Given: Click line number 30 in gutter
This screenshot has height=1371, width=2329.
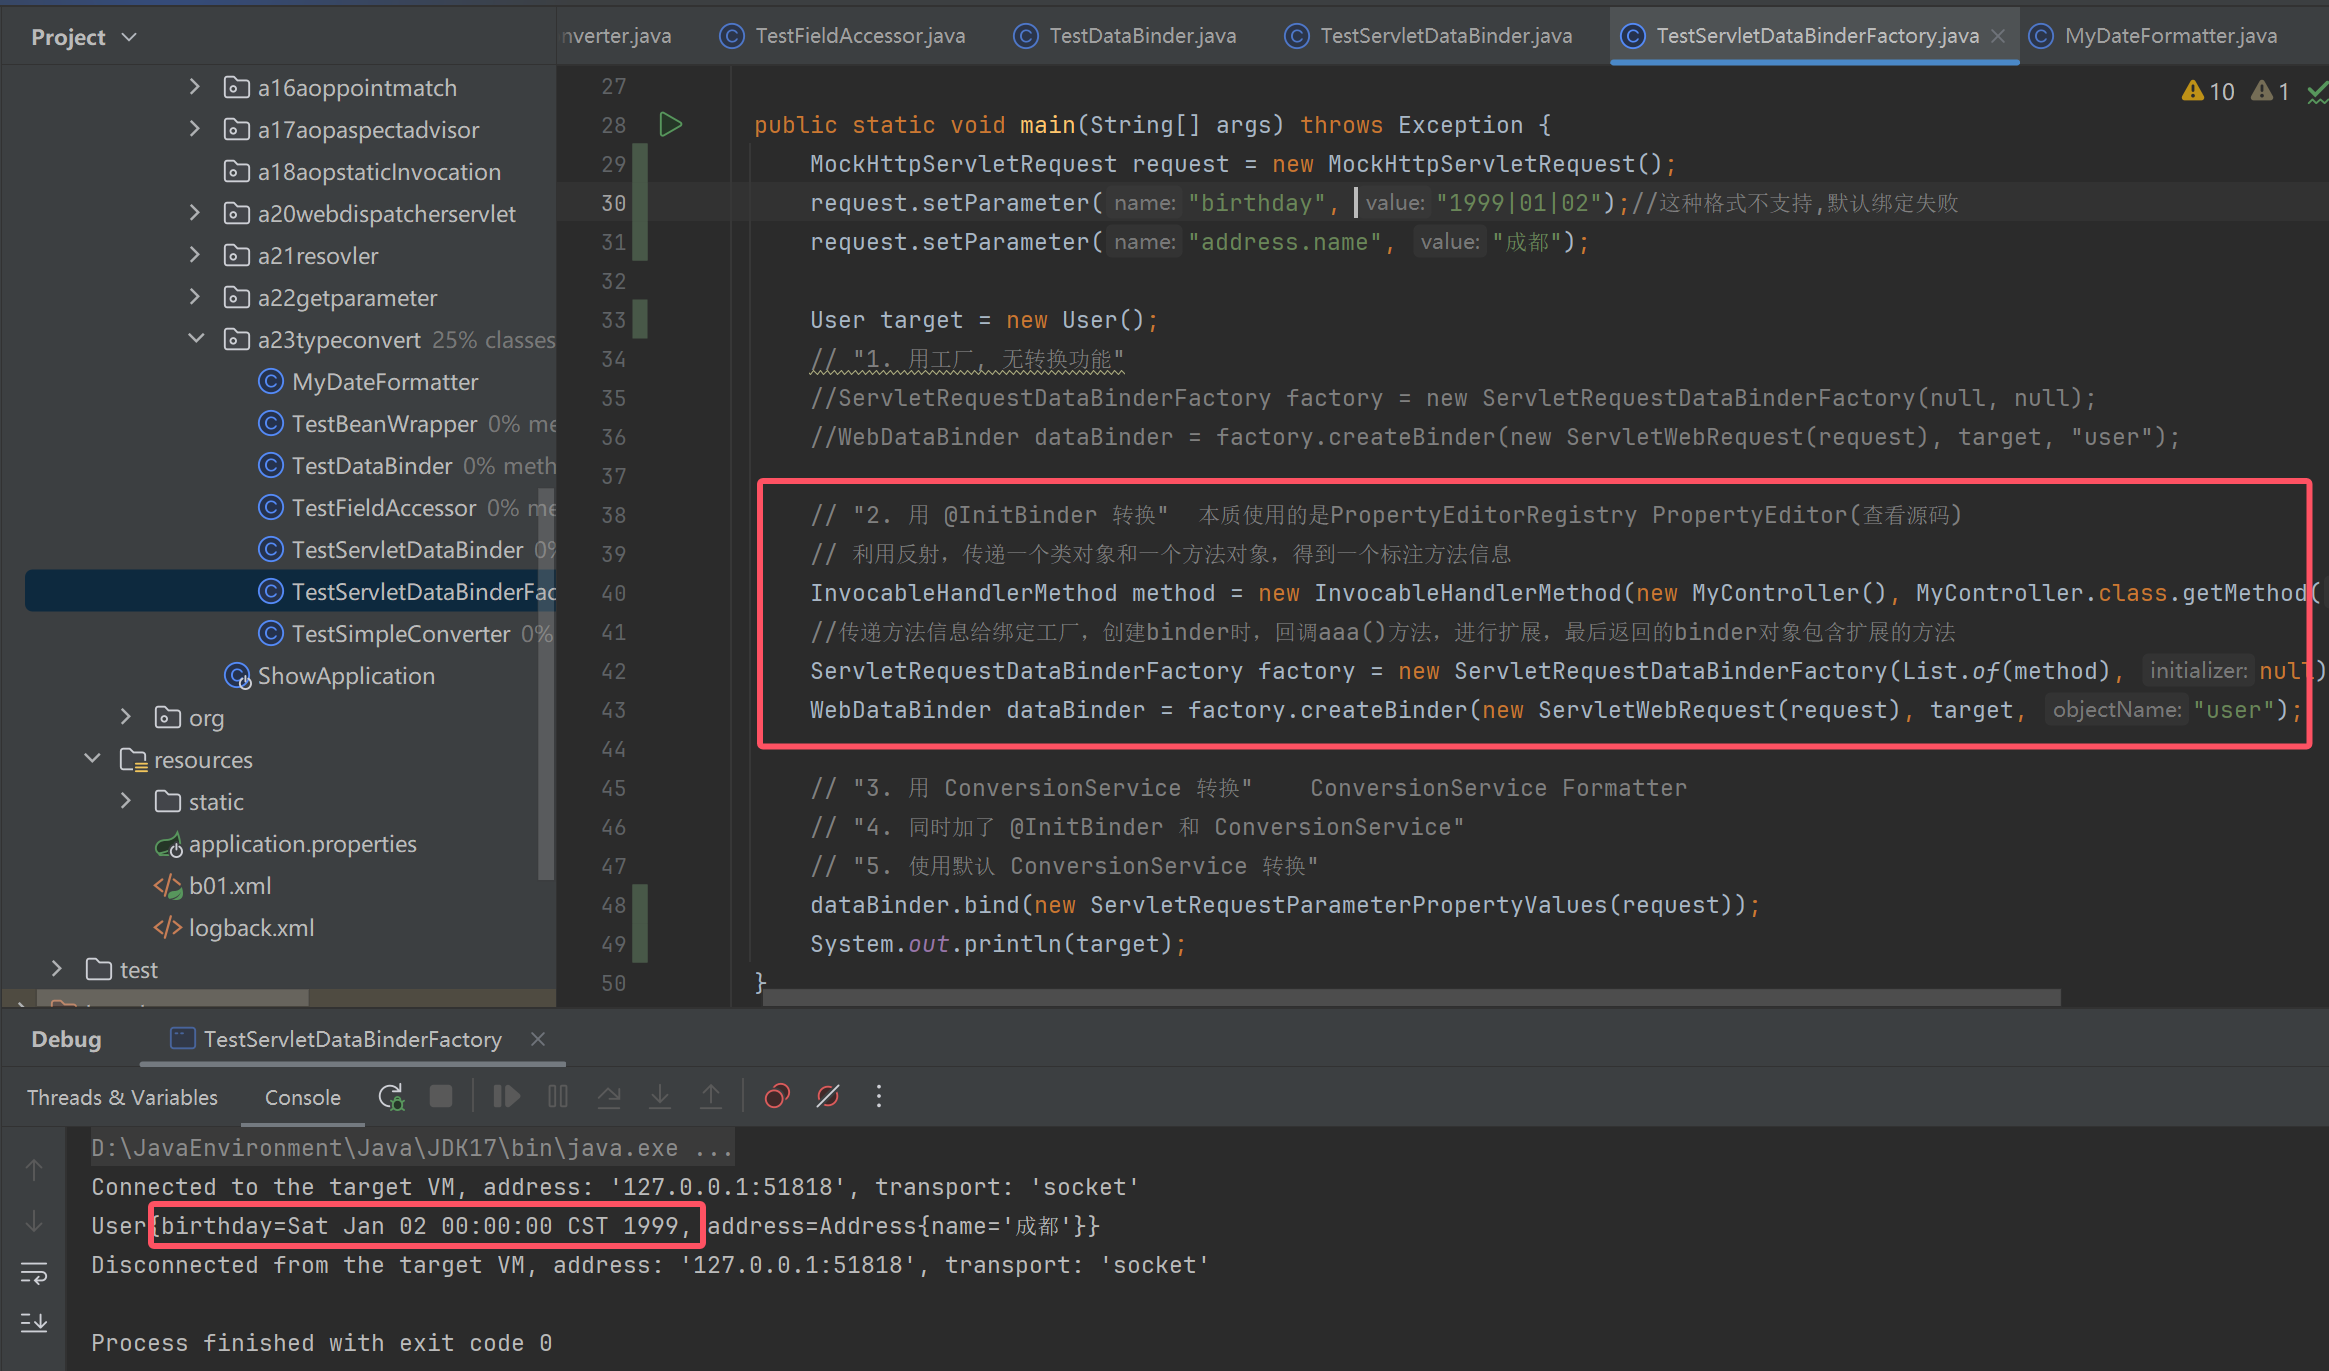Looking at the screenshot, I should click(613, 203).
